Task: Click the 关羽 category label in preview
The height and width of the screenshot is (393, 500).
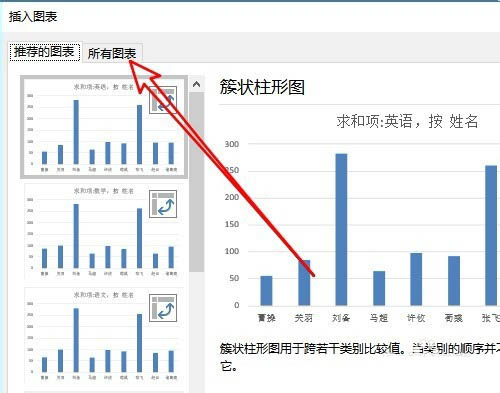Action: (304, 318)
